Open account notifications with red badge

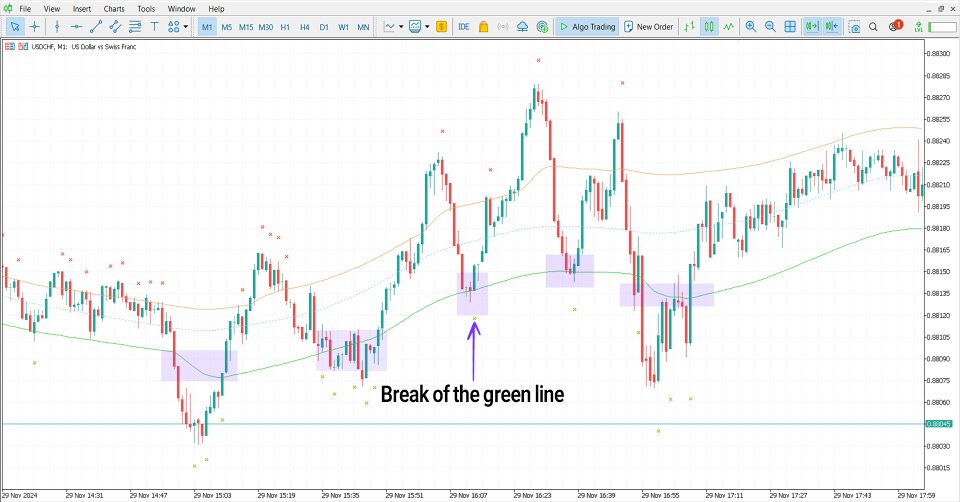tap(895, 26)
